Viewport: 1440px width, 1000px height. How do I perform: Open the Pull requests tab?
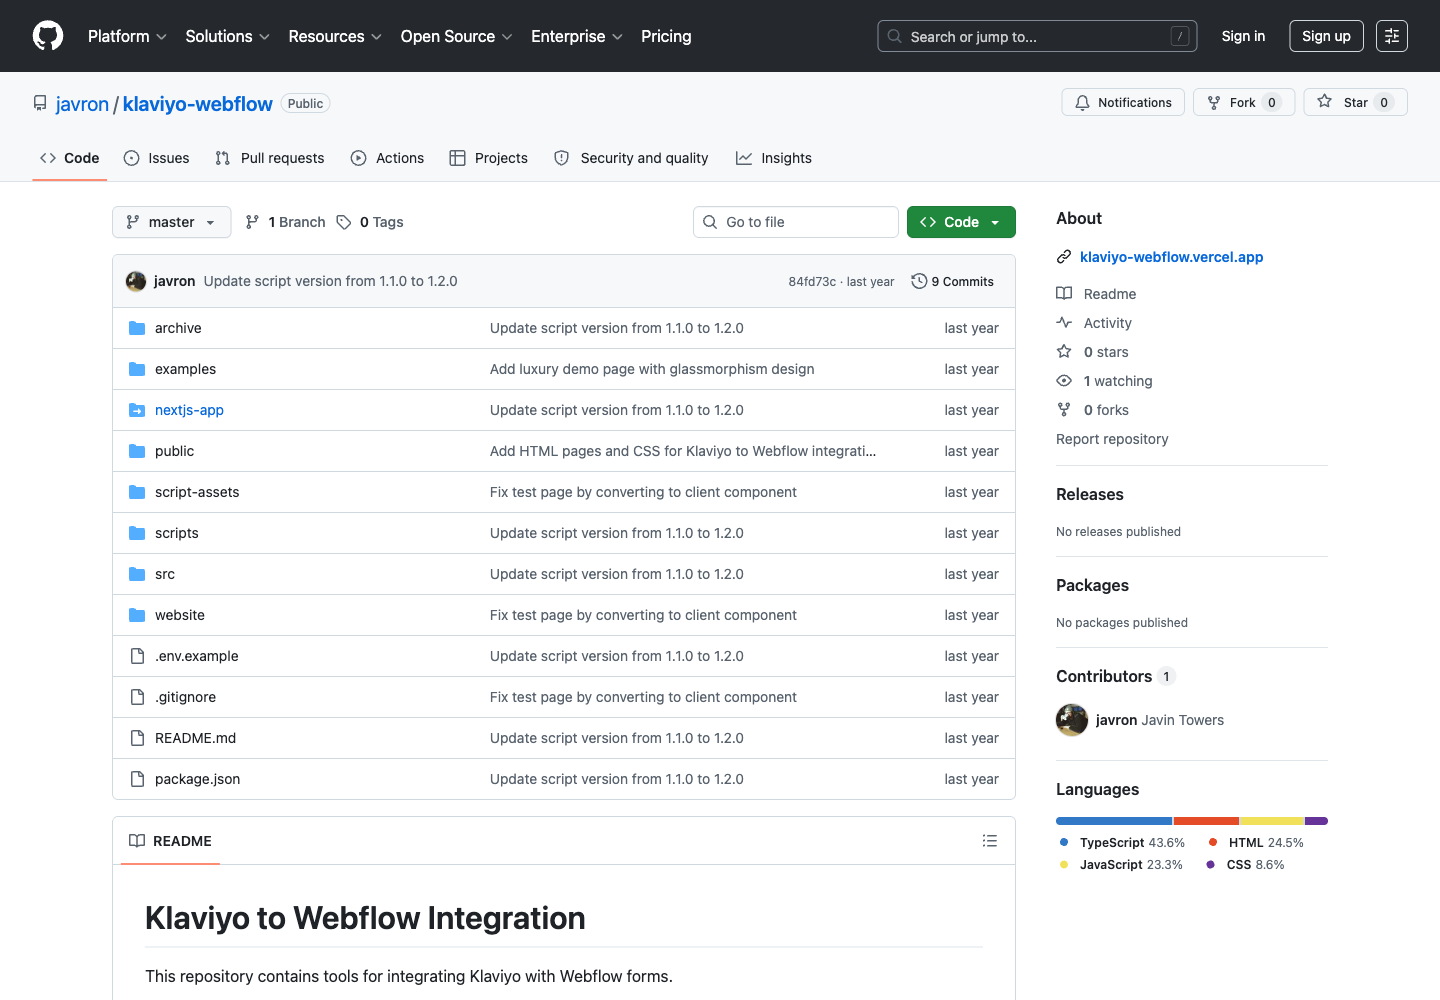pyautogui.click(x=270, y=158)
